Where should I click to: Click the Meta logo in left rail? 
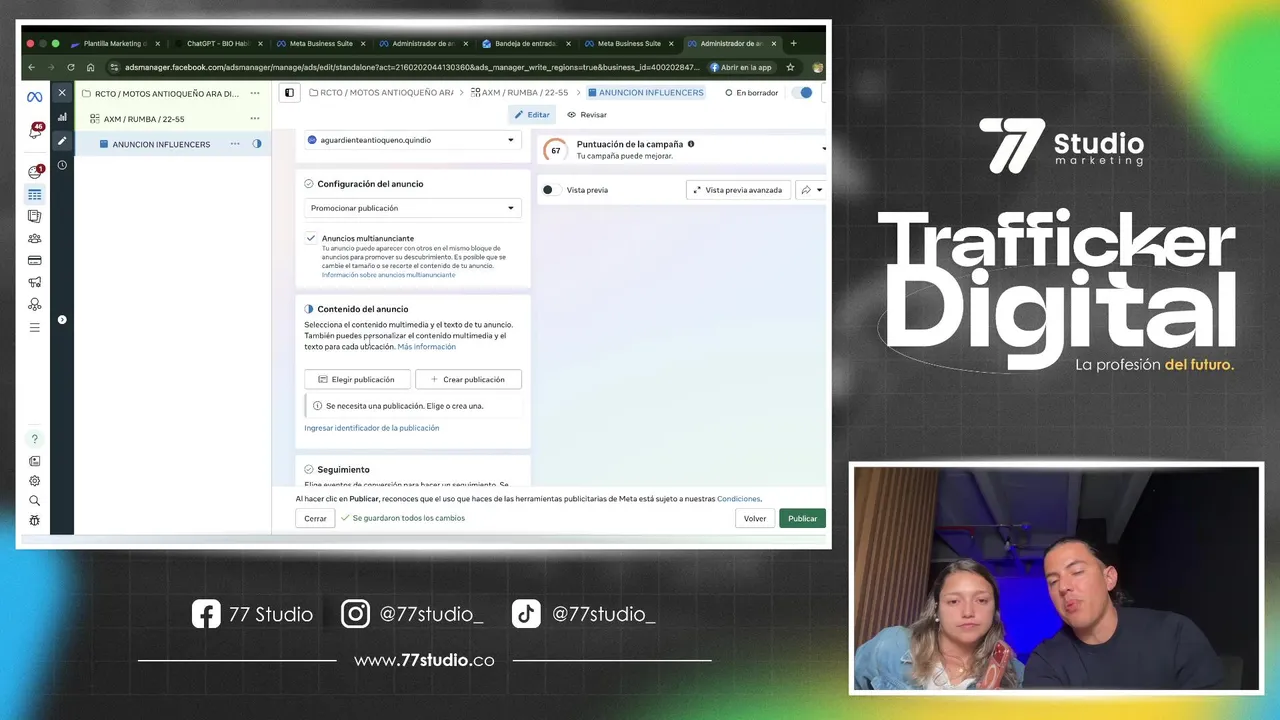pyautogui.click(x=35, y=97)
